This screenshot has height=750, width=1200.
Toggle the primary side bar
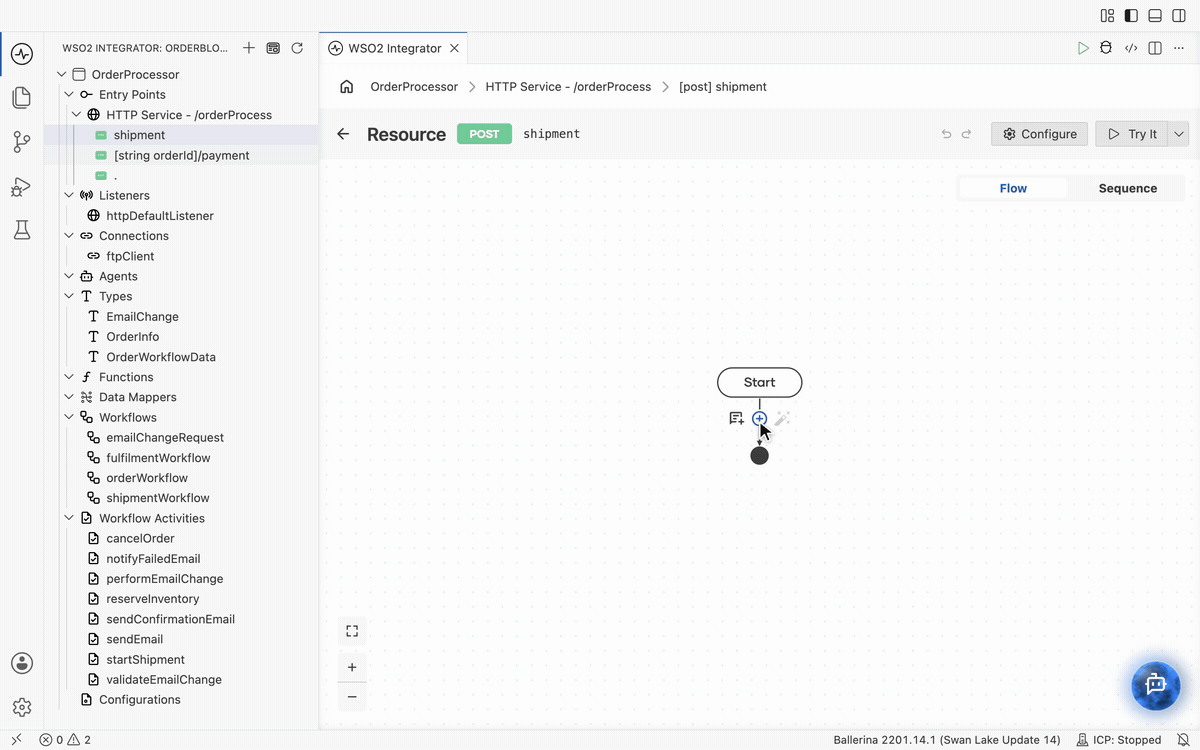click(1131, 15)
